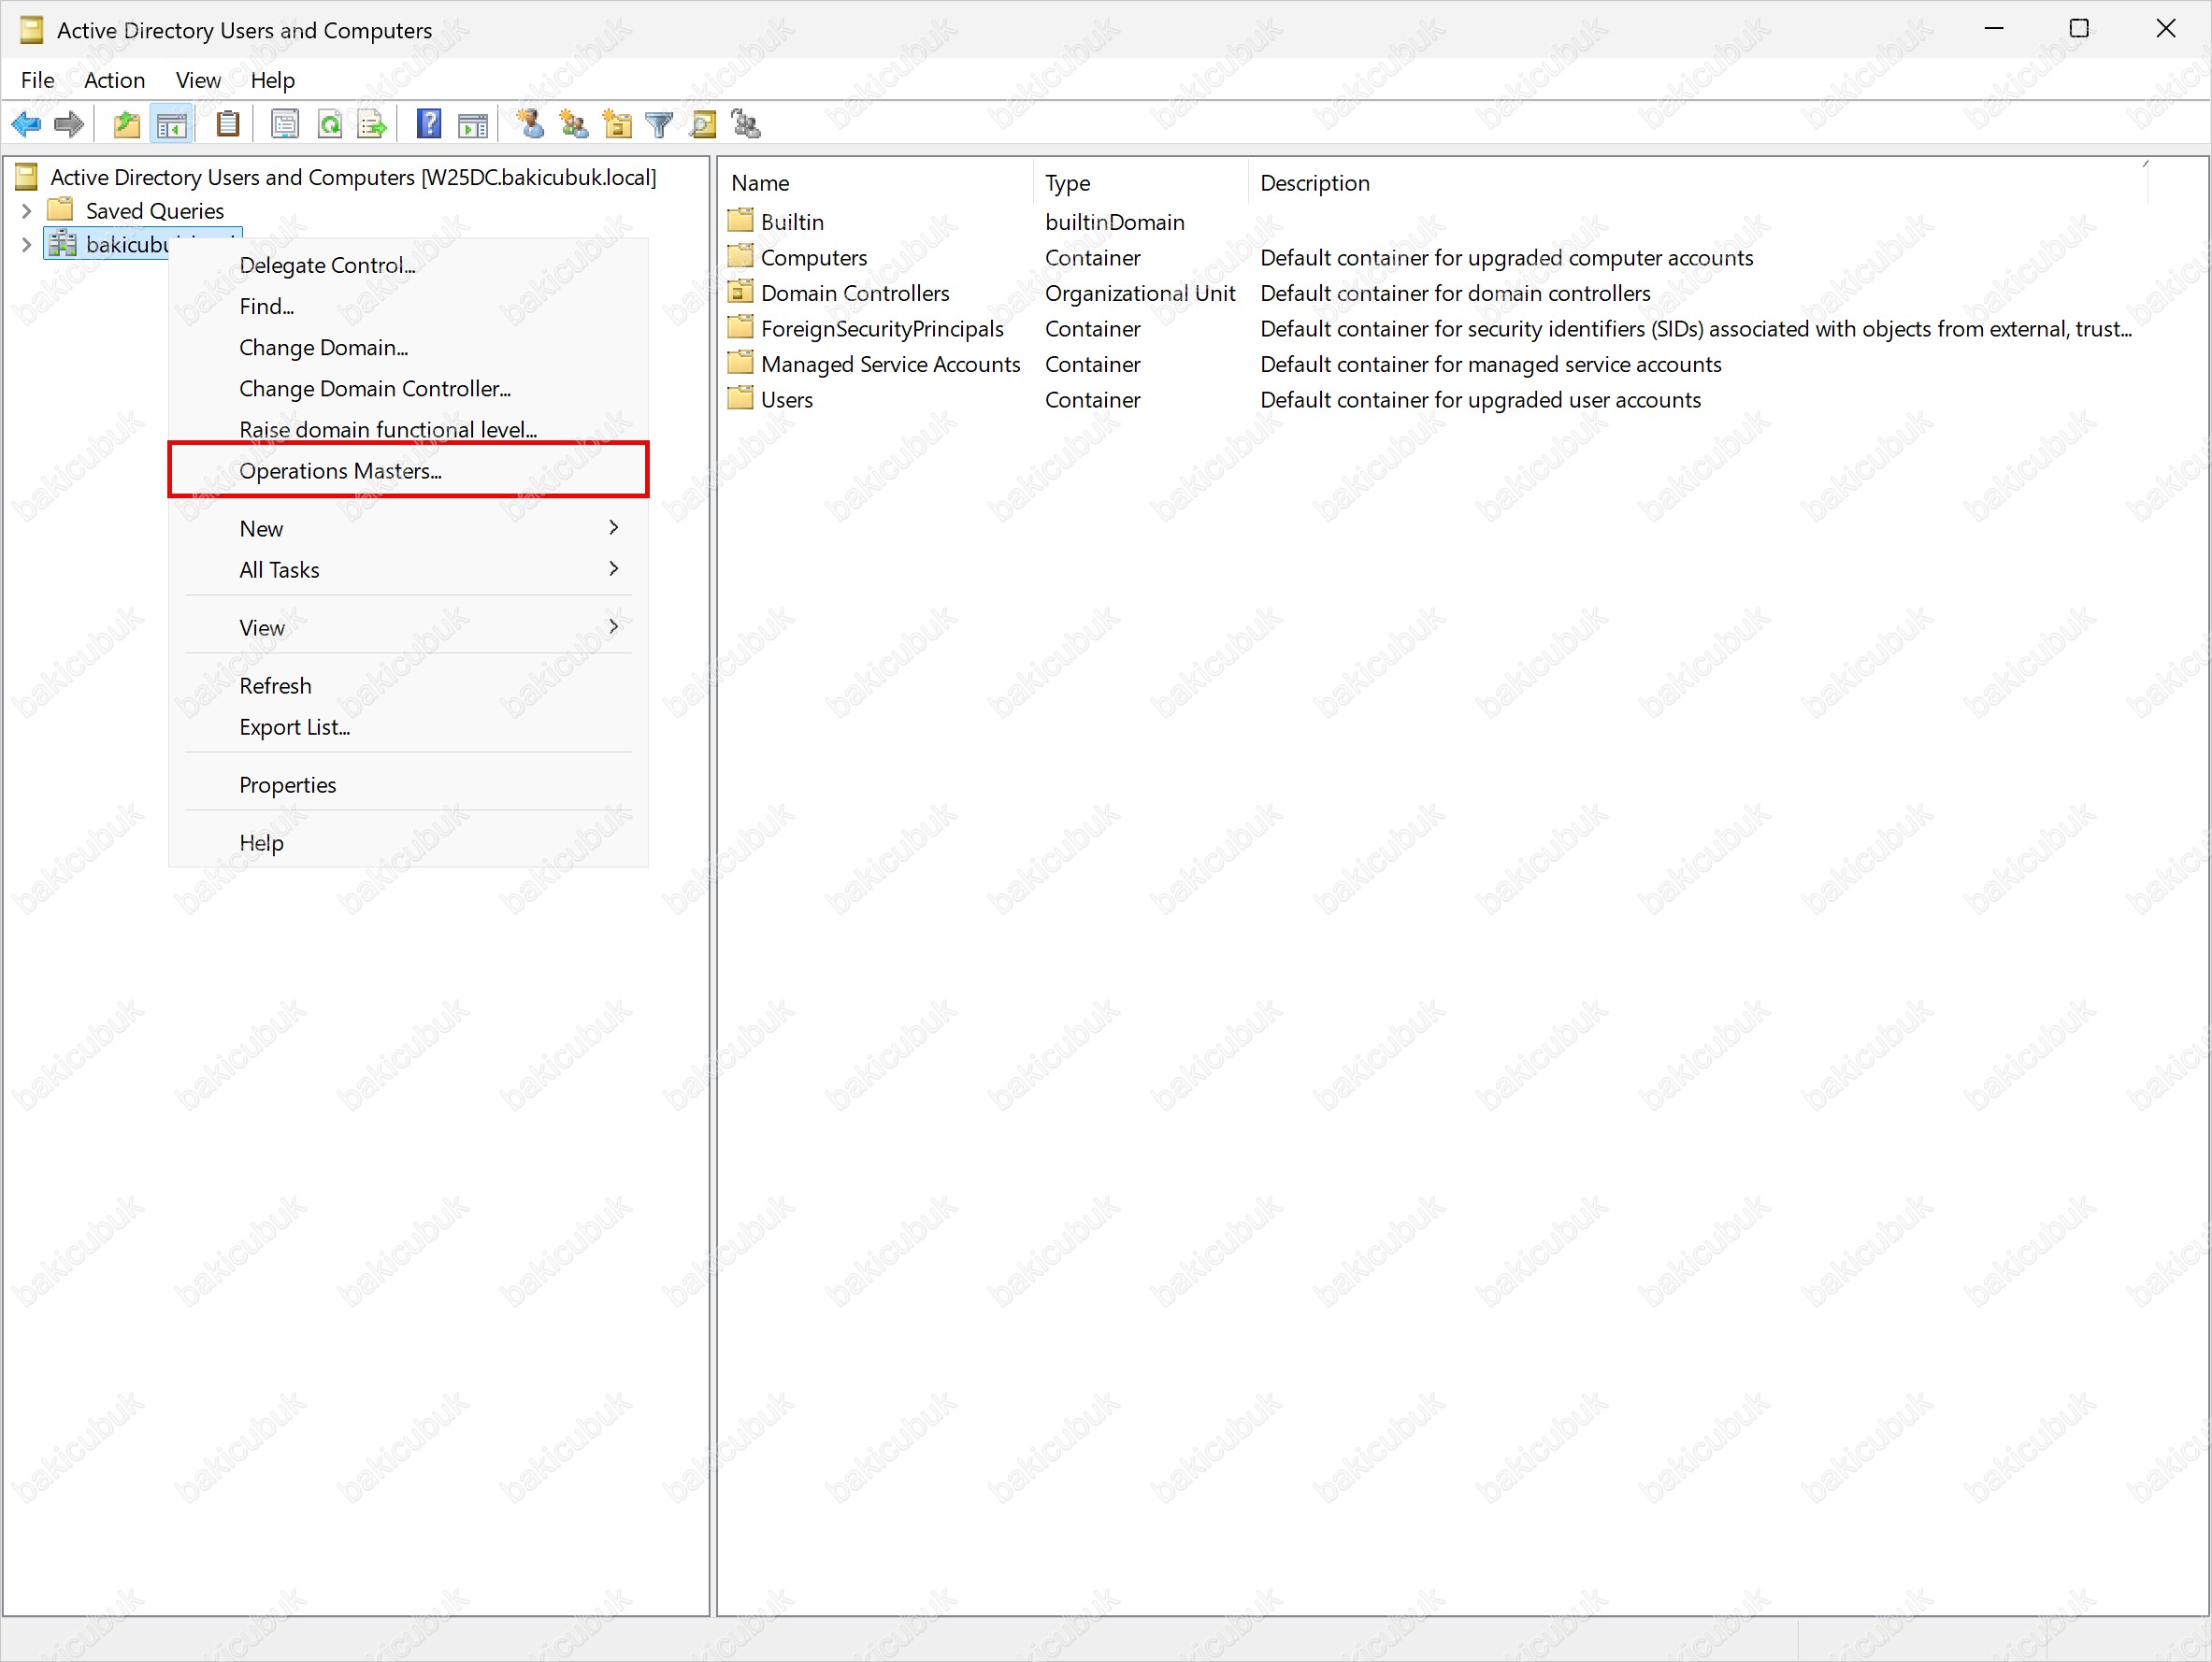Click the Domain Controllers OU icon
2212x1662 pixels.
click(741, 292)
